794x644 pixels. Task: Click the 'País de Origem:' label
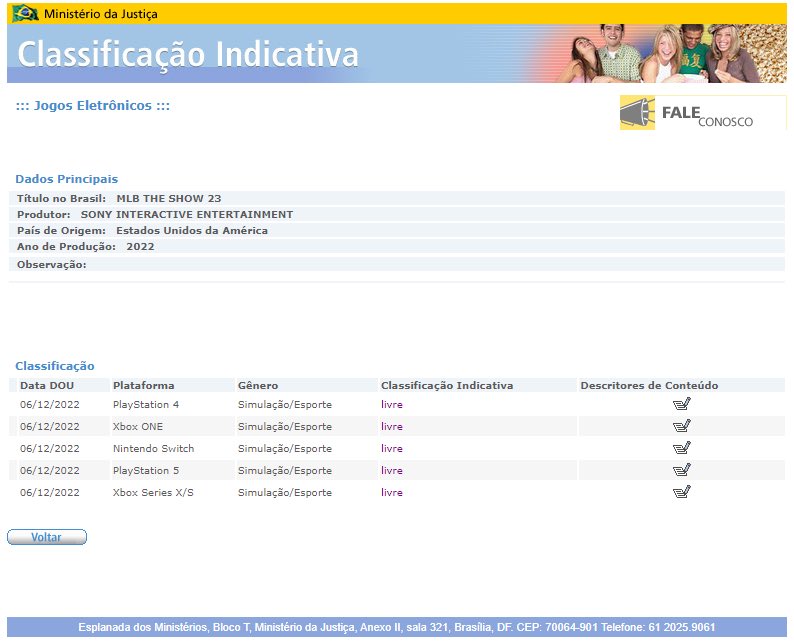click(61, 231)
